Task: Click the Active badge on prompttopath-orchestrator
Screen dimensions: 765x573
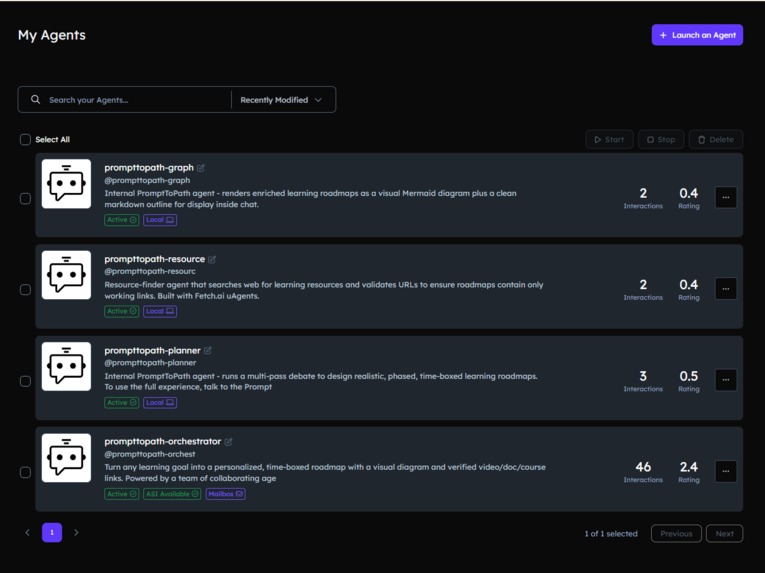Action: click(121, 494)
